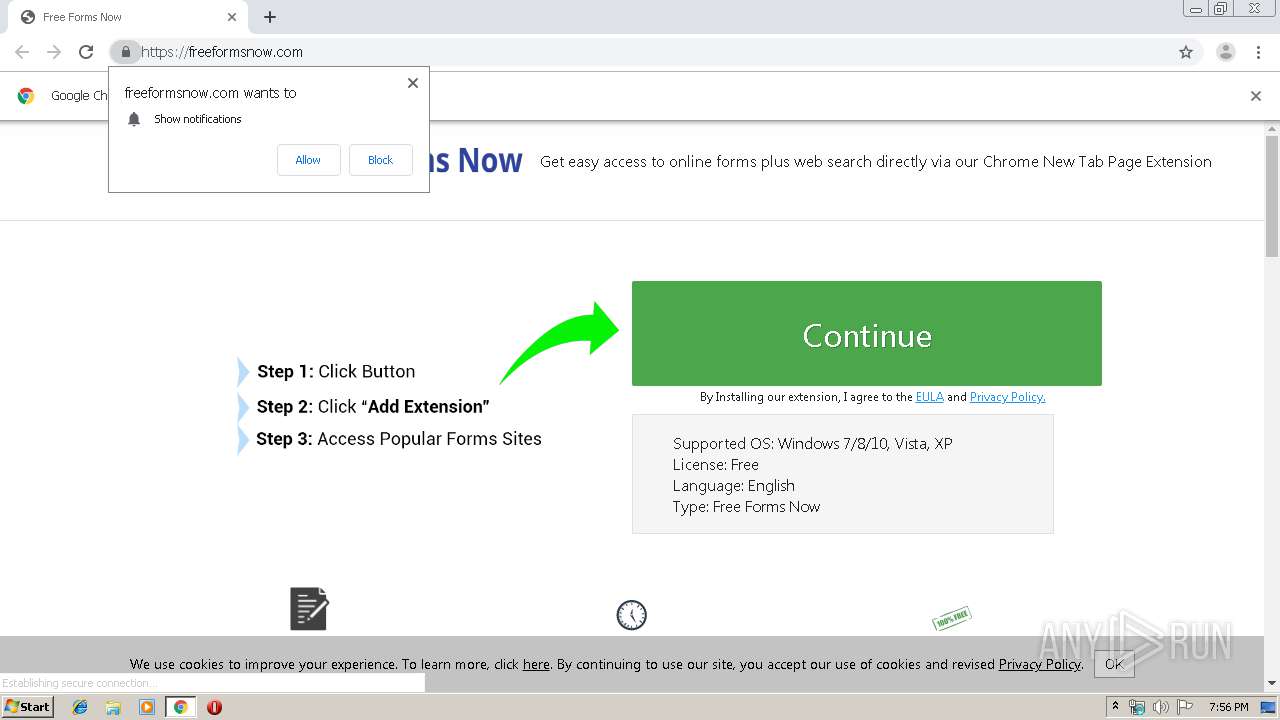1280x720 pixels.
Task: Open the EULA link
Action: click(x=930, y=397)
